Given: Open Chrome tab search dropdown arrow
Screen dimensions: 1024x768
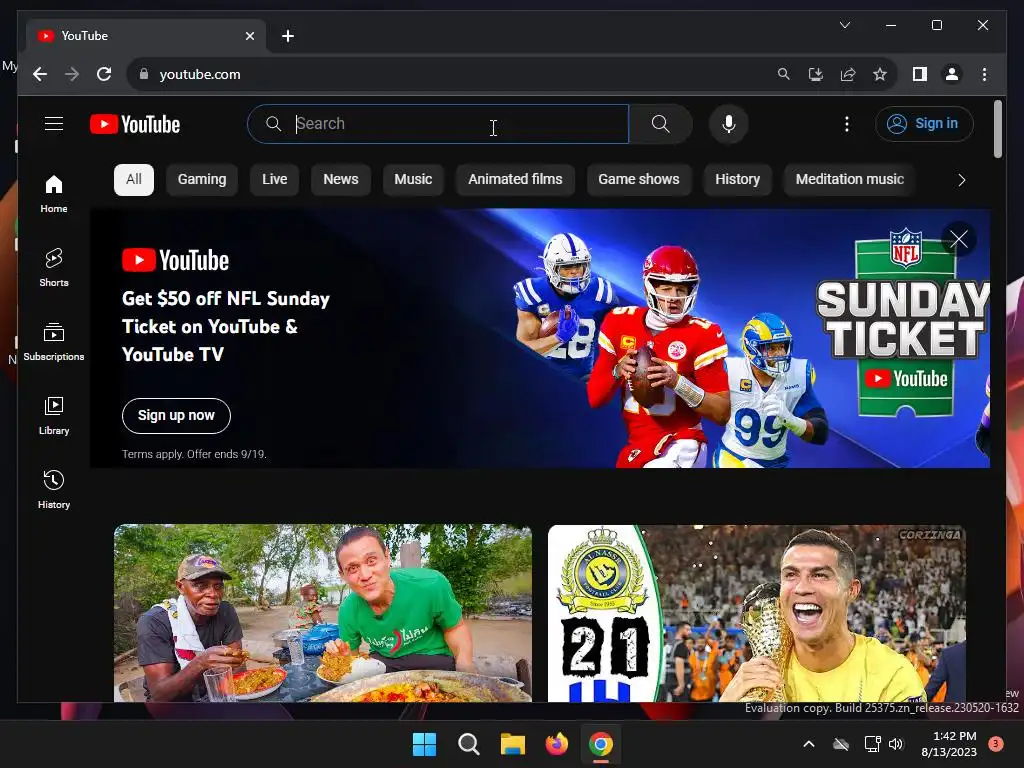Looking at the screenshot, I should pos(844,25).
